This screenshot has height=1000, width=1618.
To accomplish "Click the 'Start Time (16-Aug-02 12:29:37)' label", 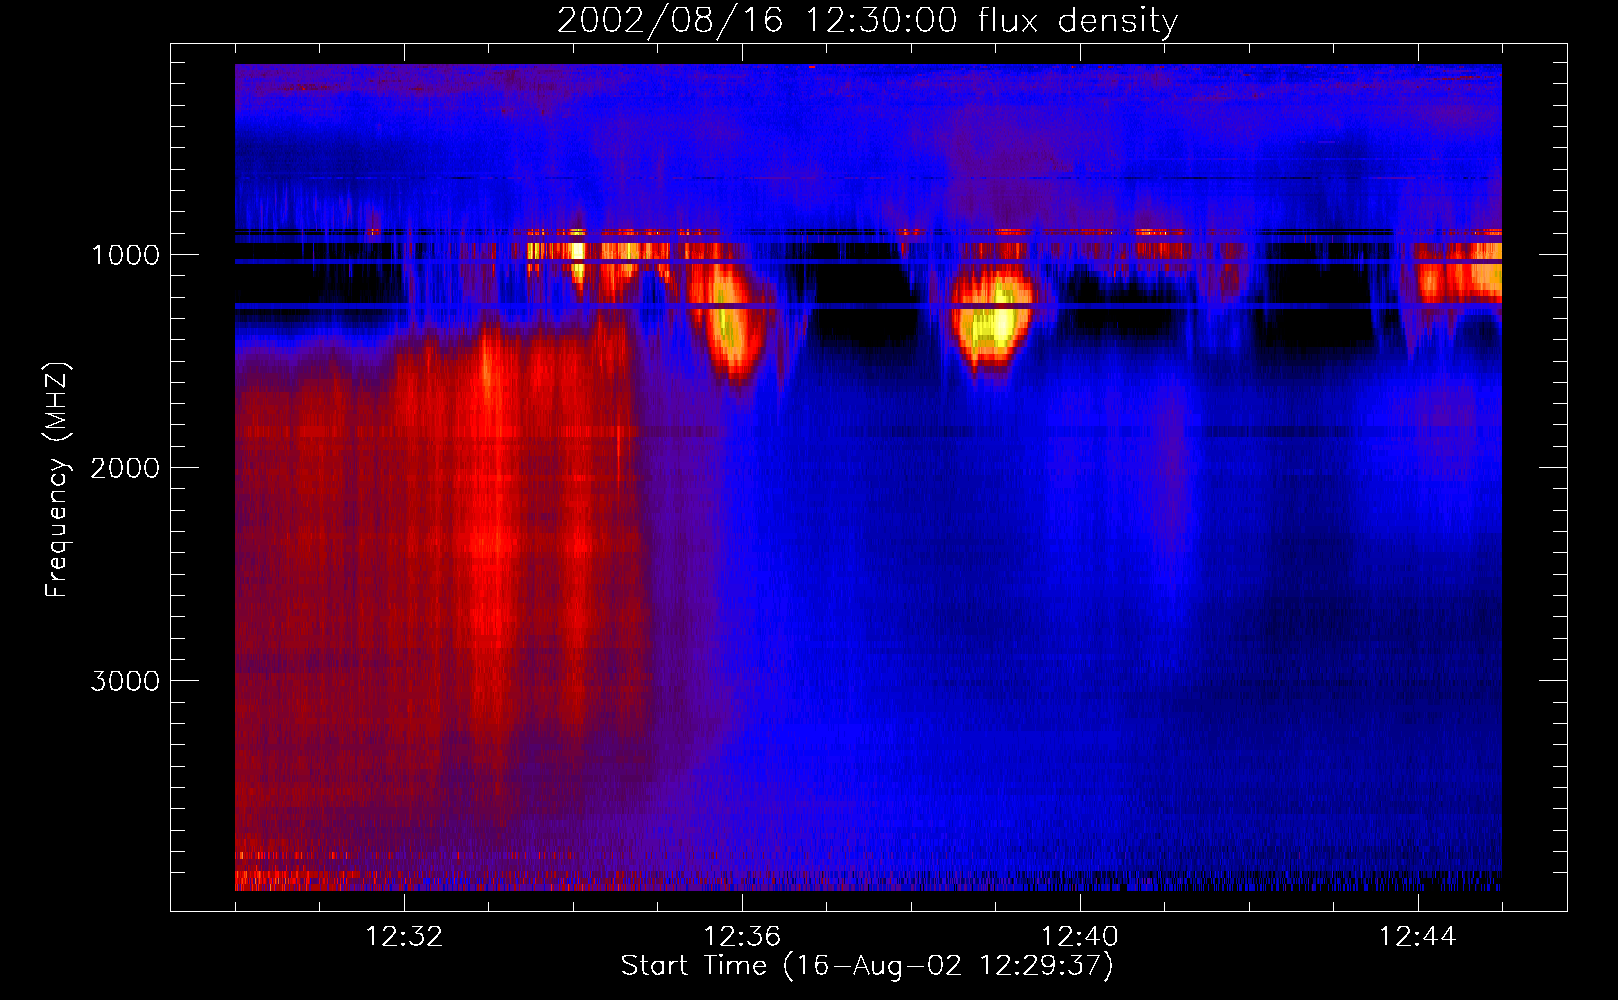I will click(867, 966).
